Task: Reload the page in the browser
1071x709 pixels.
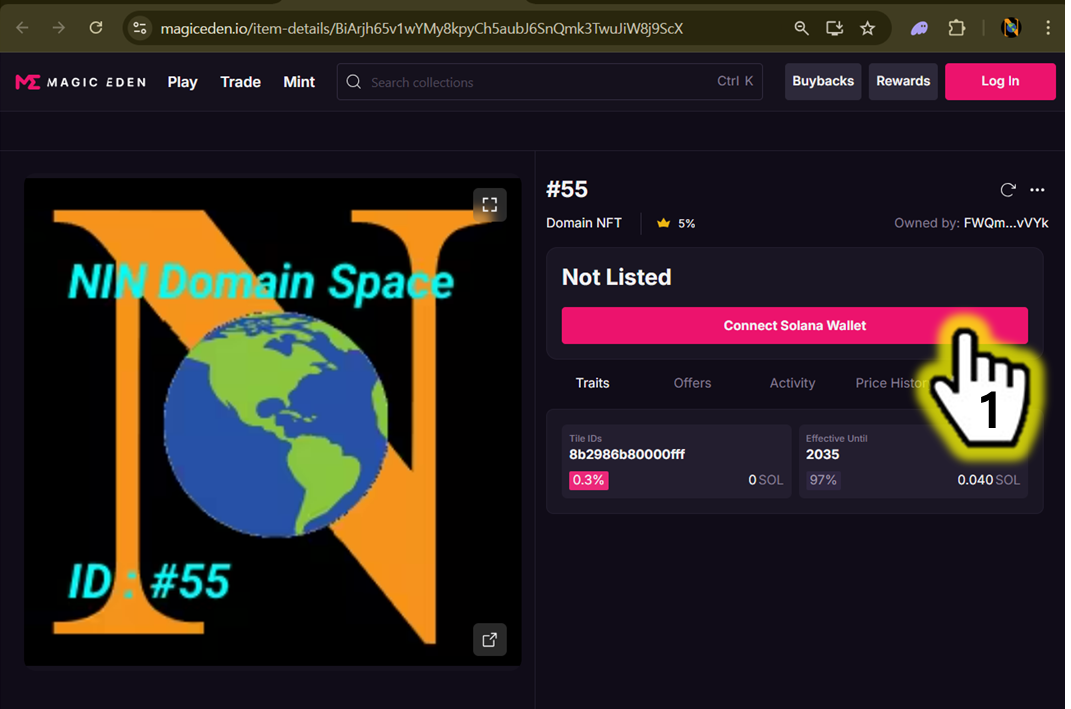Action: 96,28
